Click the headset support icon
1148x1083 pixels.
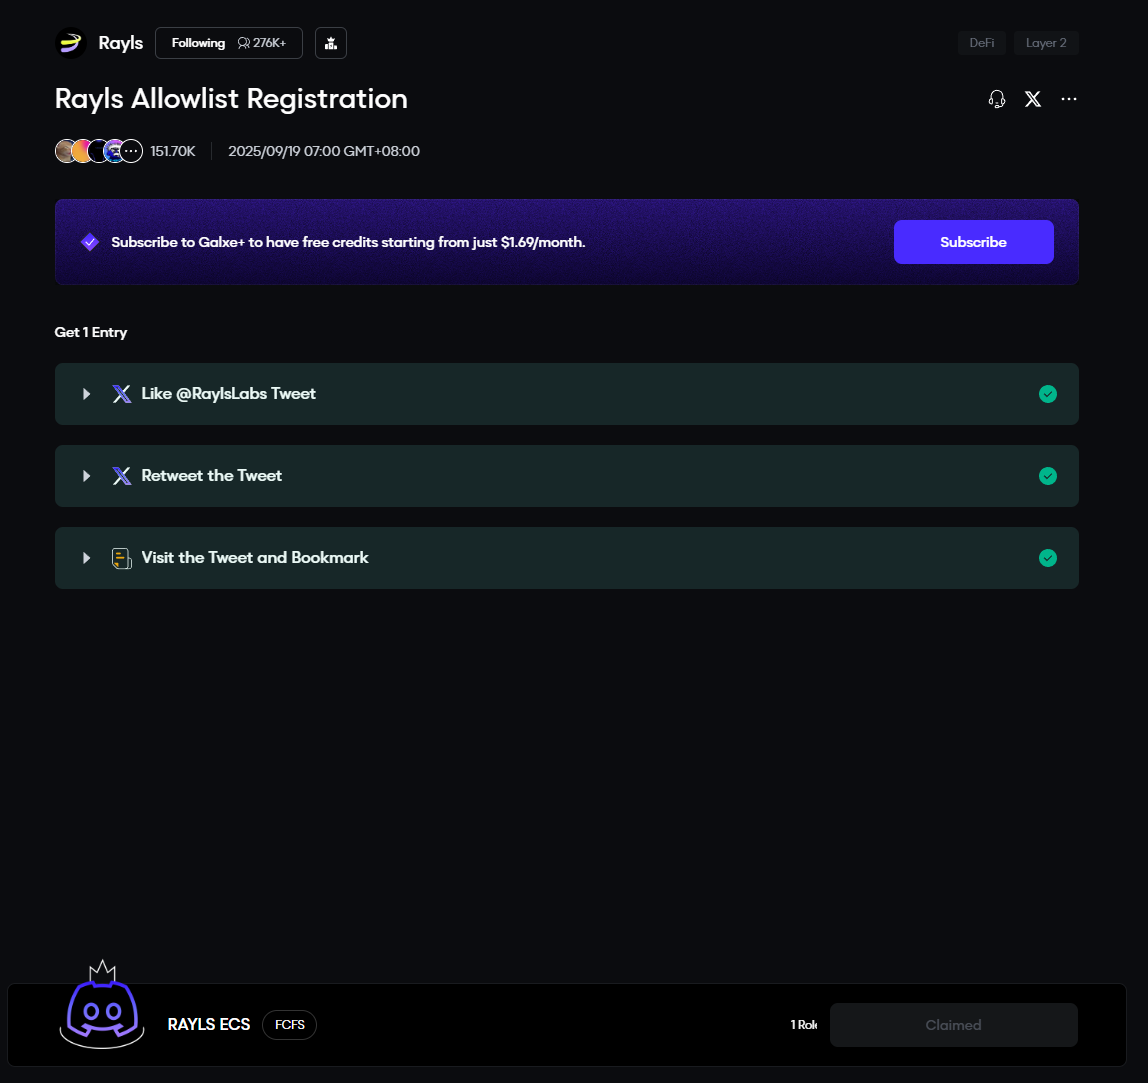(x=996, y=99)
